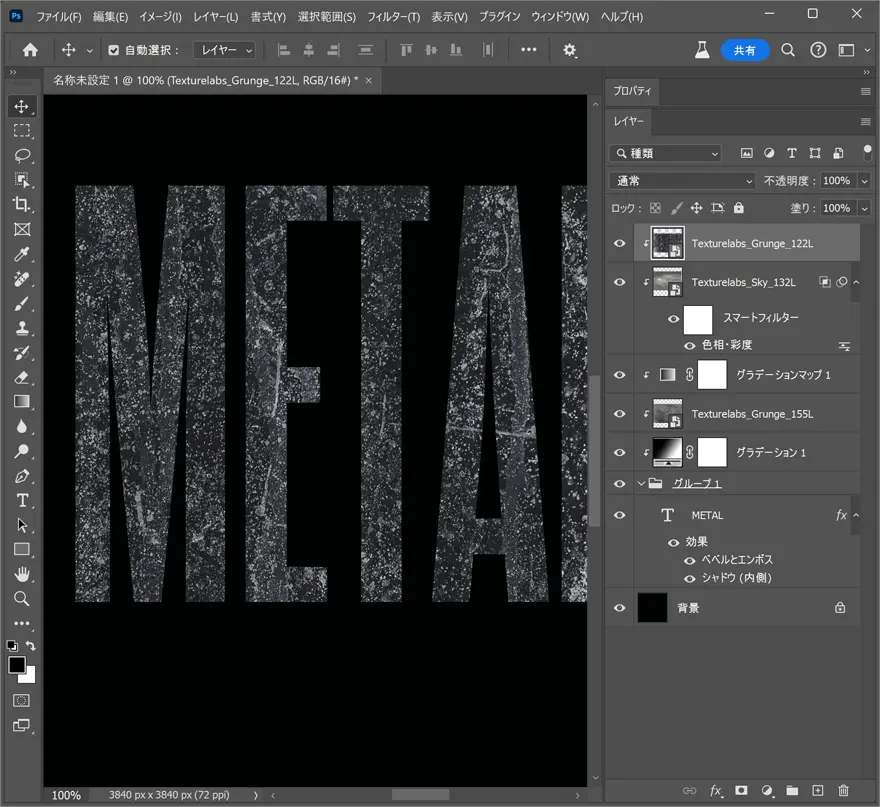The height and width of the screenshot is (807, 880).
Task: Switch to the プロパティ panel tab
Action: pyautogui.click(x=632, y=91)
